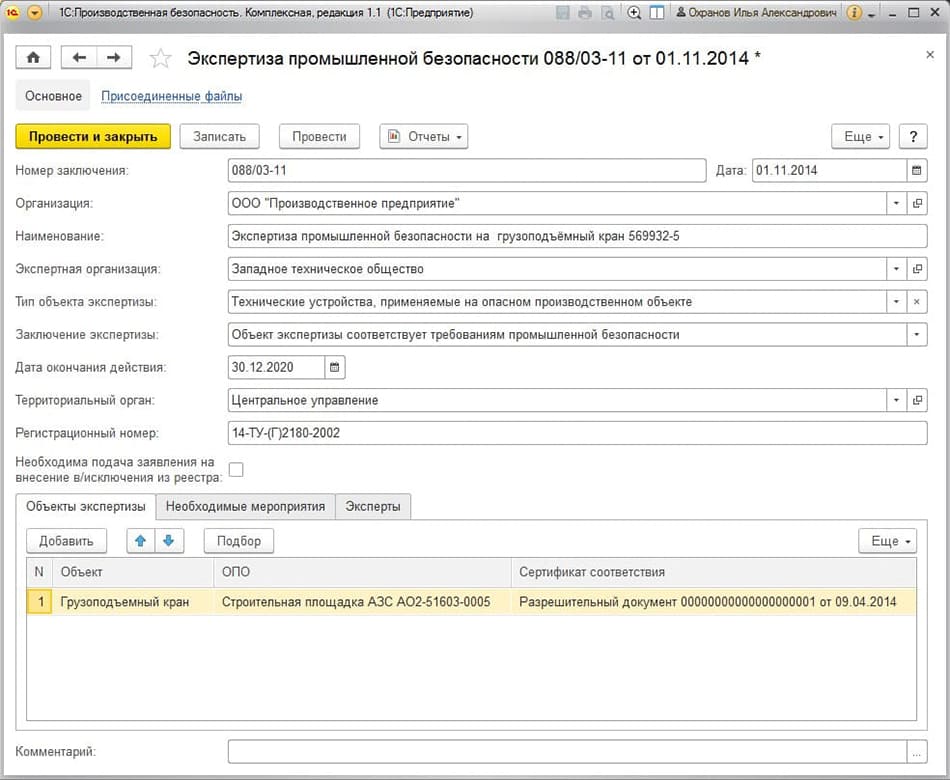Screen dimensions: 950x780
Task: Select the Строительная площадка АЗС cell
Action: 362,602
